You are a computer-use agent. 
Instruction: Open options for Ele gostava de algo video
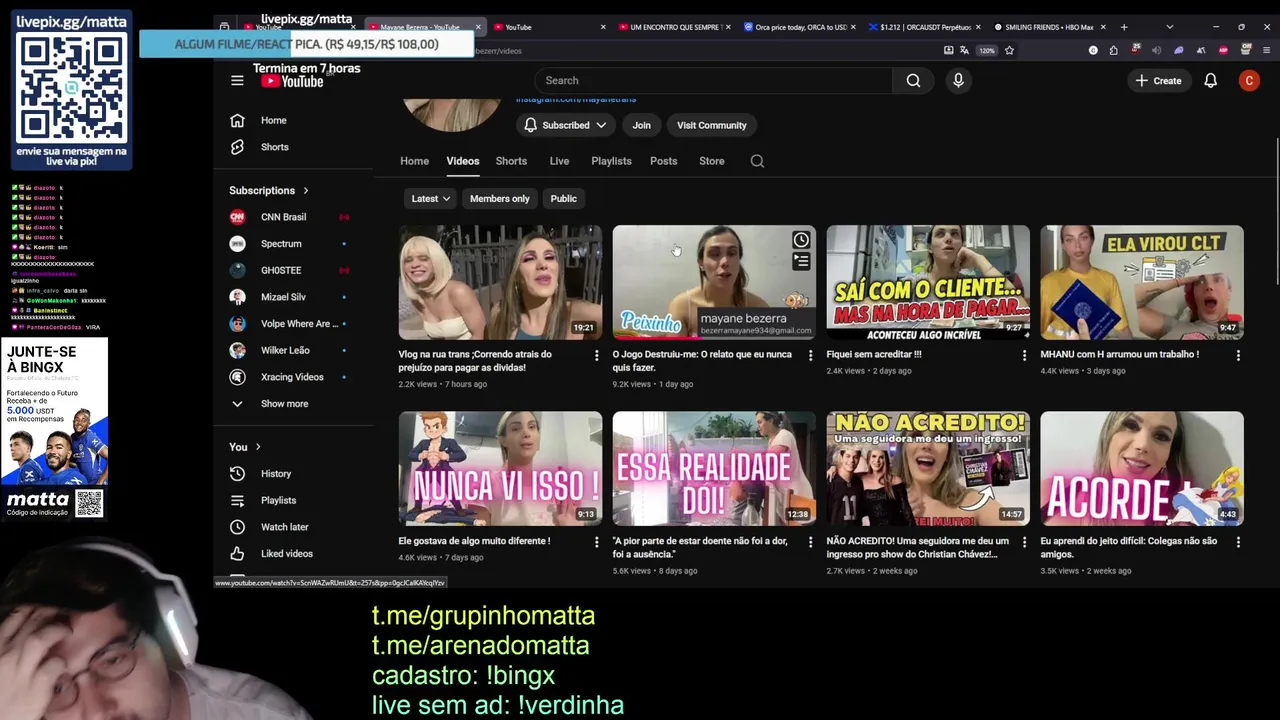[597, 542]
